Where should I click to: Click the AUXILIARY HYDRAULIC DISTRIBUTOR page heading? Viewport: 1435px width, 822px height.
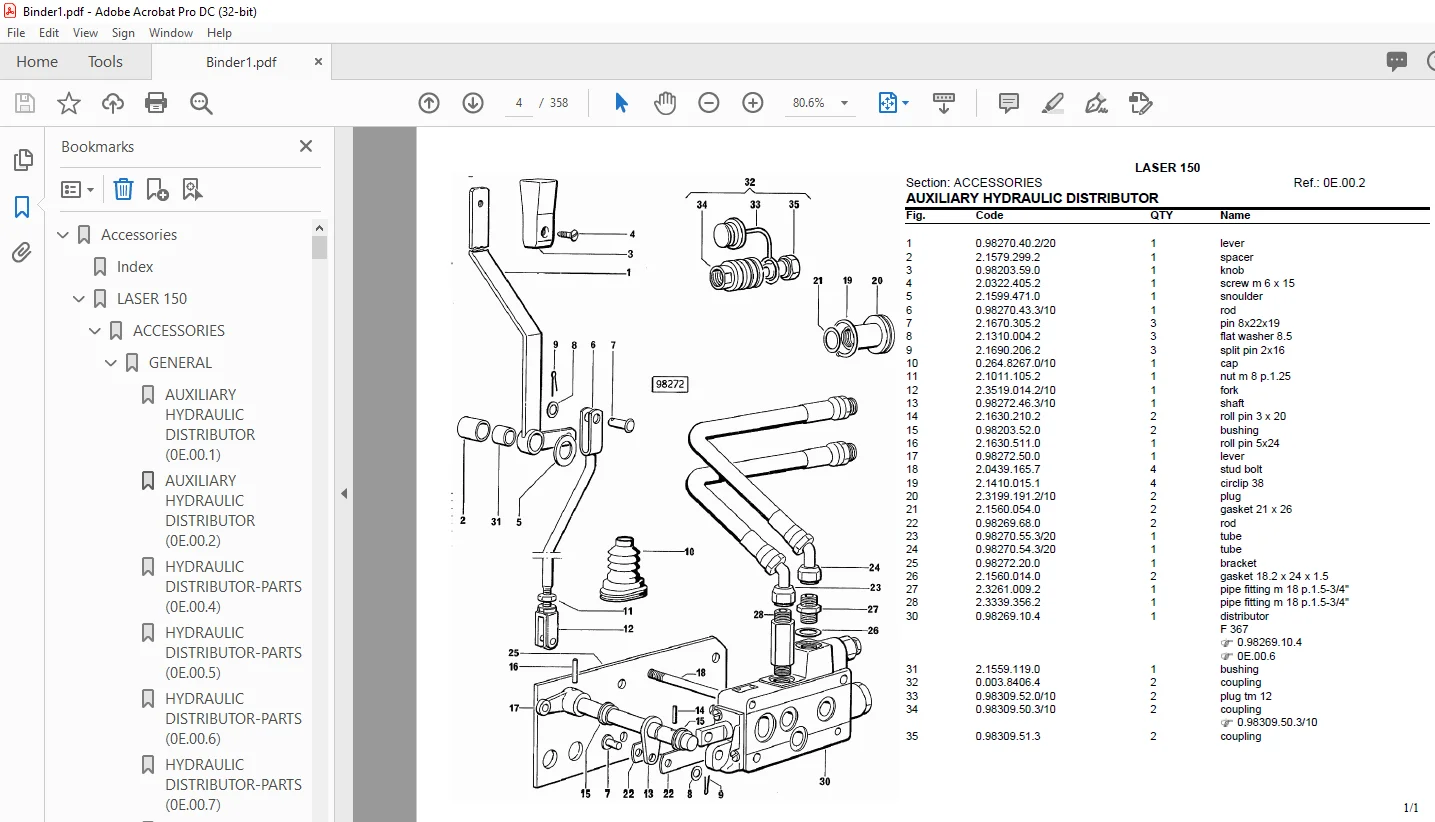point(1032,198)
